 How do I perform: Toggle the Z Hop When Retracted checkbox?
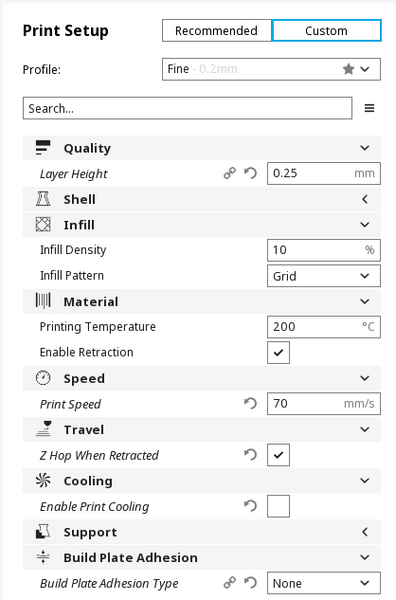coord(278,455)
